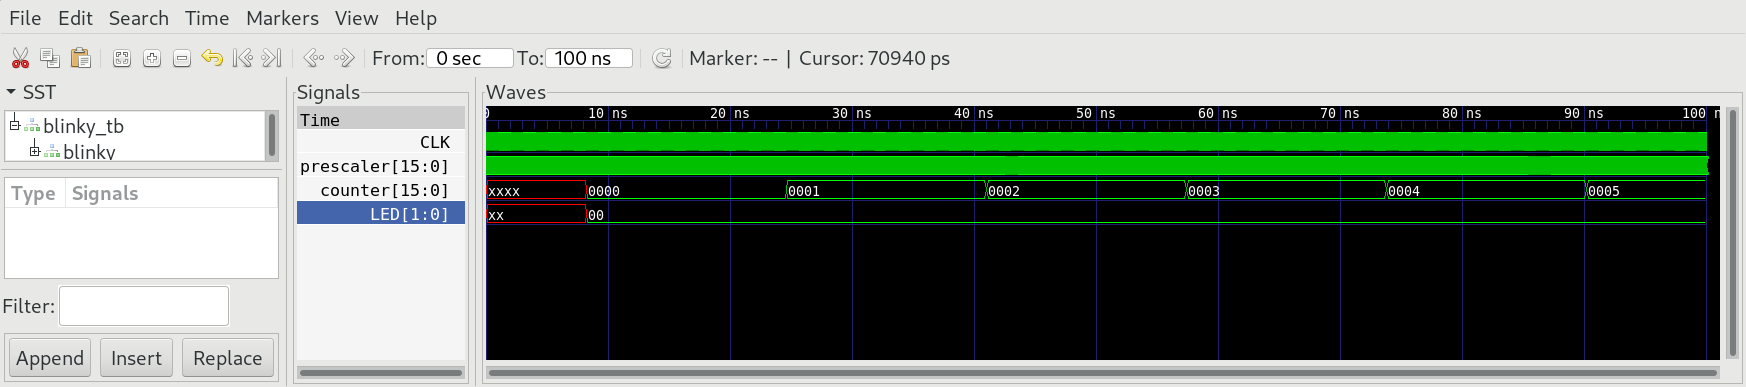Collapse the blinky_tb tree node

tap(14, 125)
